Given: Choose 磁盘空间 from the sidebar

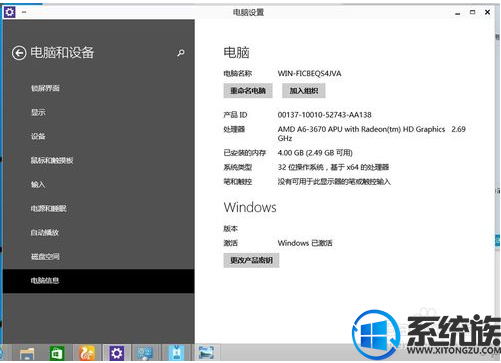Looking at the screenshot, I should coord(45,256).
